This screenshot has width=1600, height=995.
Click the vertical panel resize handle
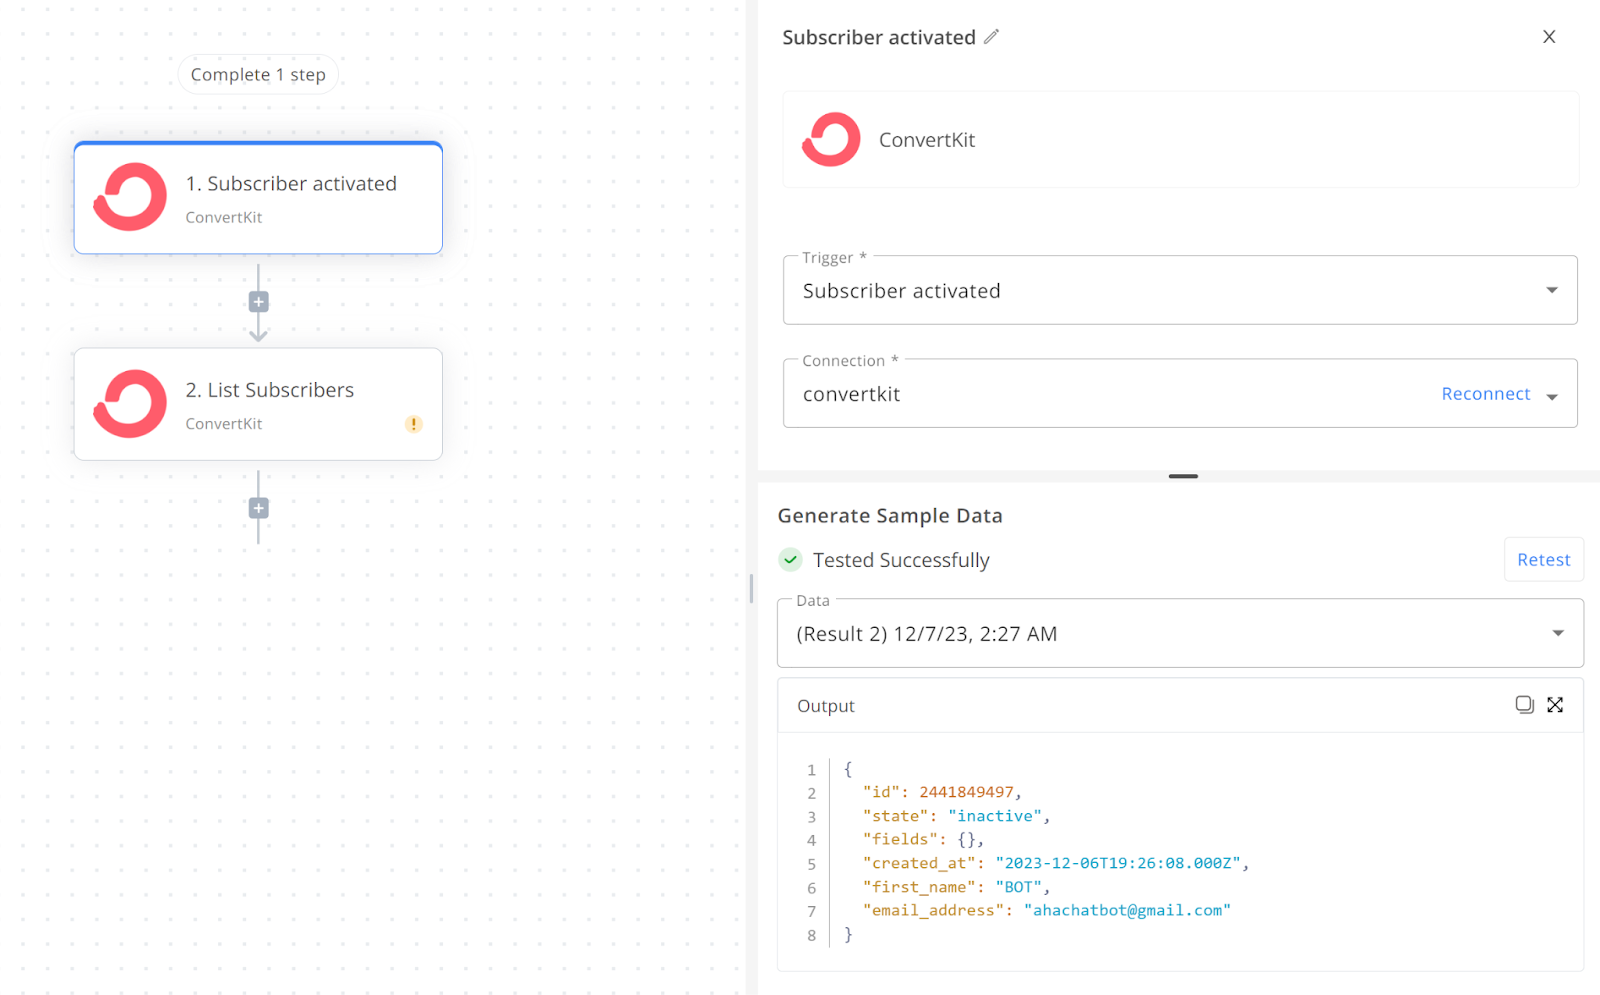[751, 588]
